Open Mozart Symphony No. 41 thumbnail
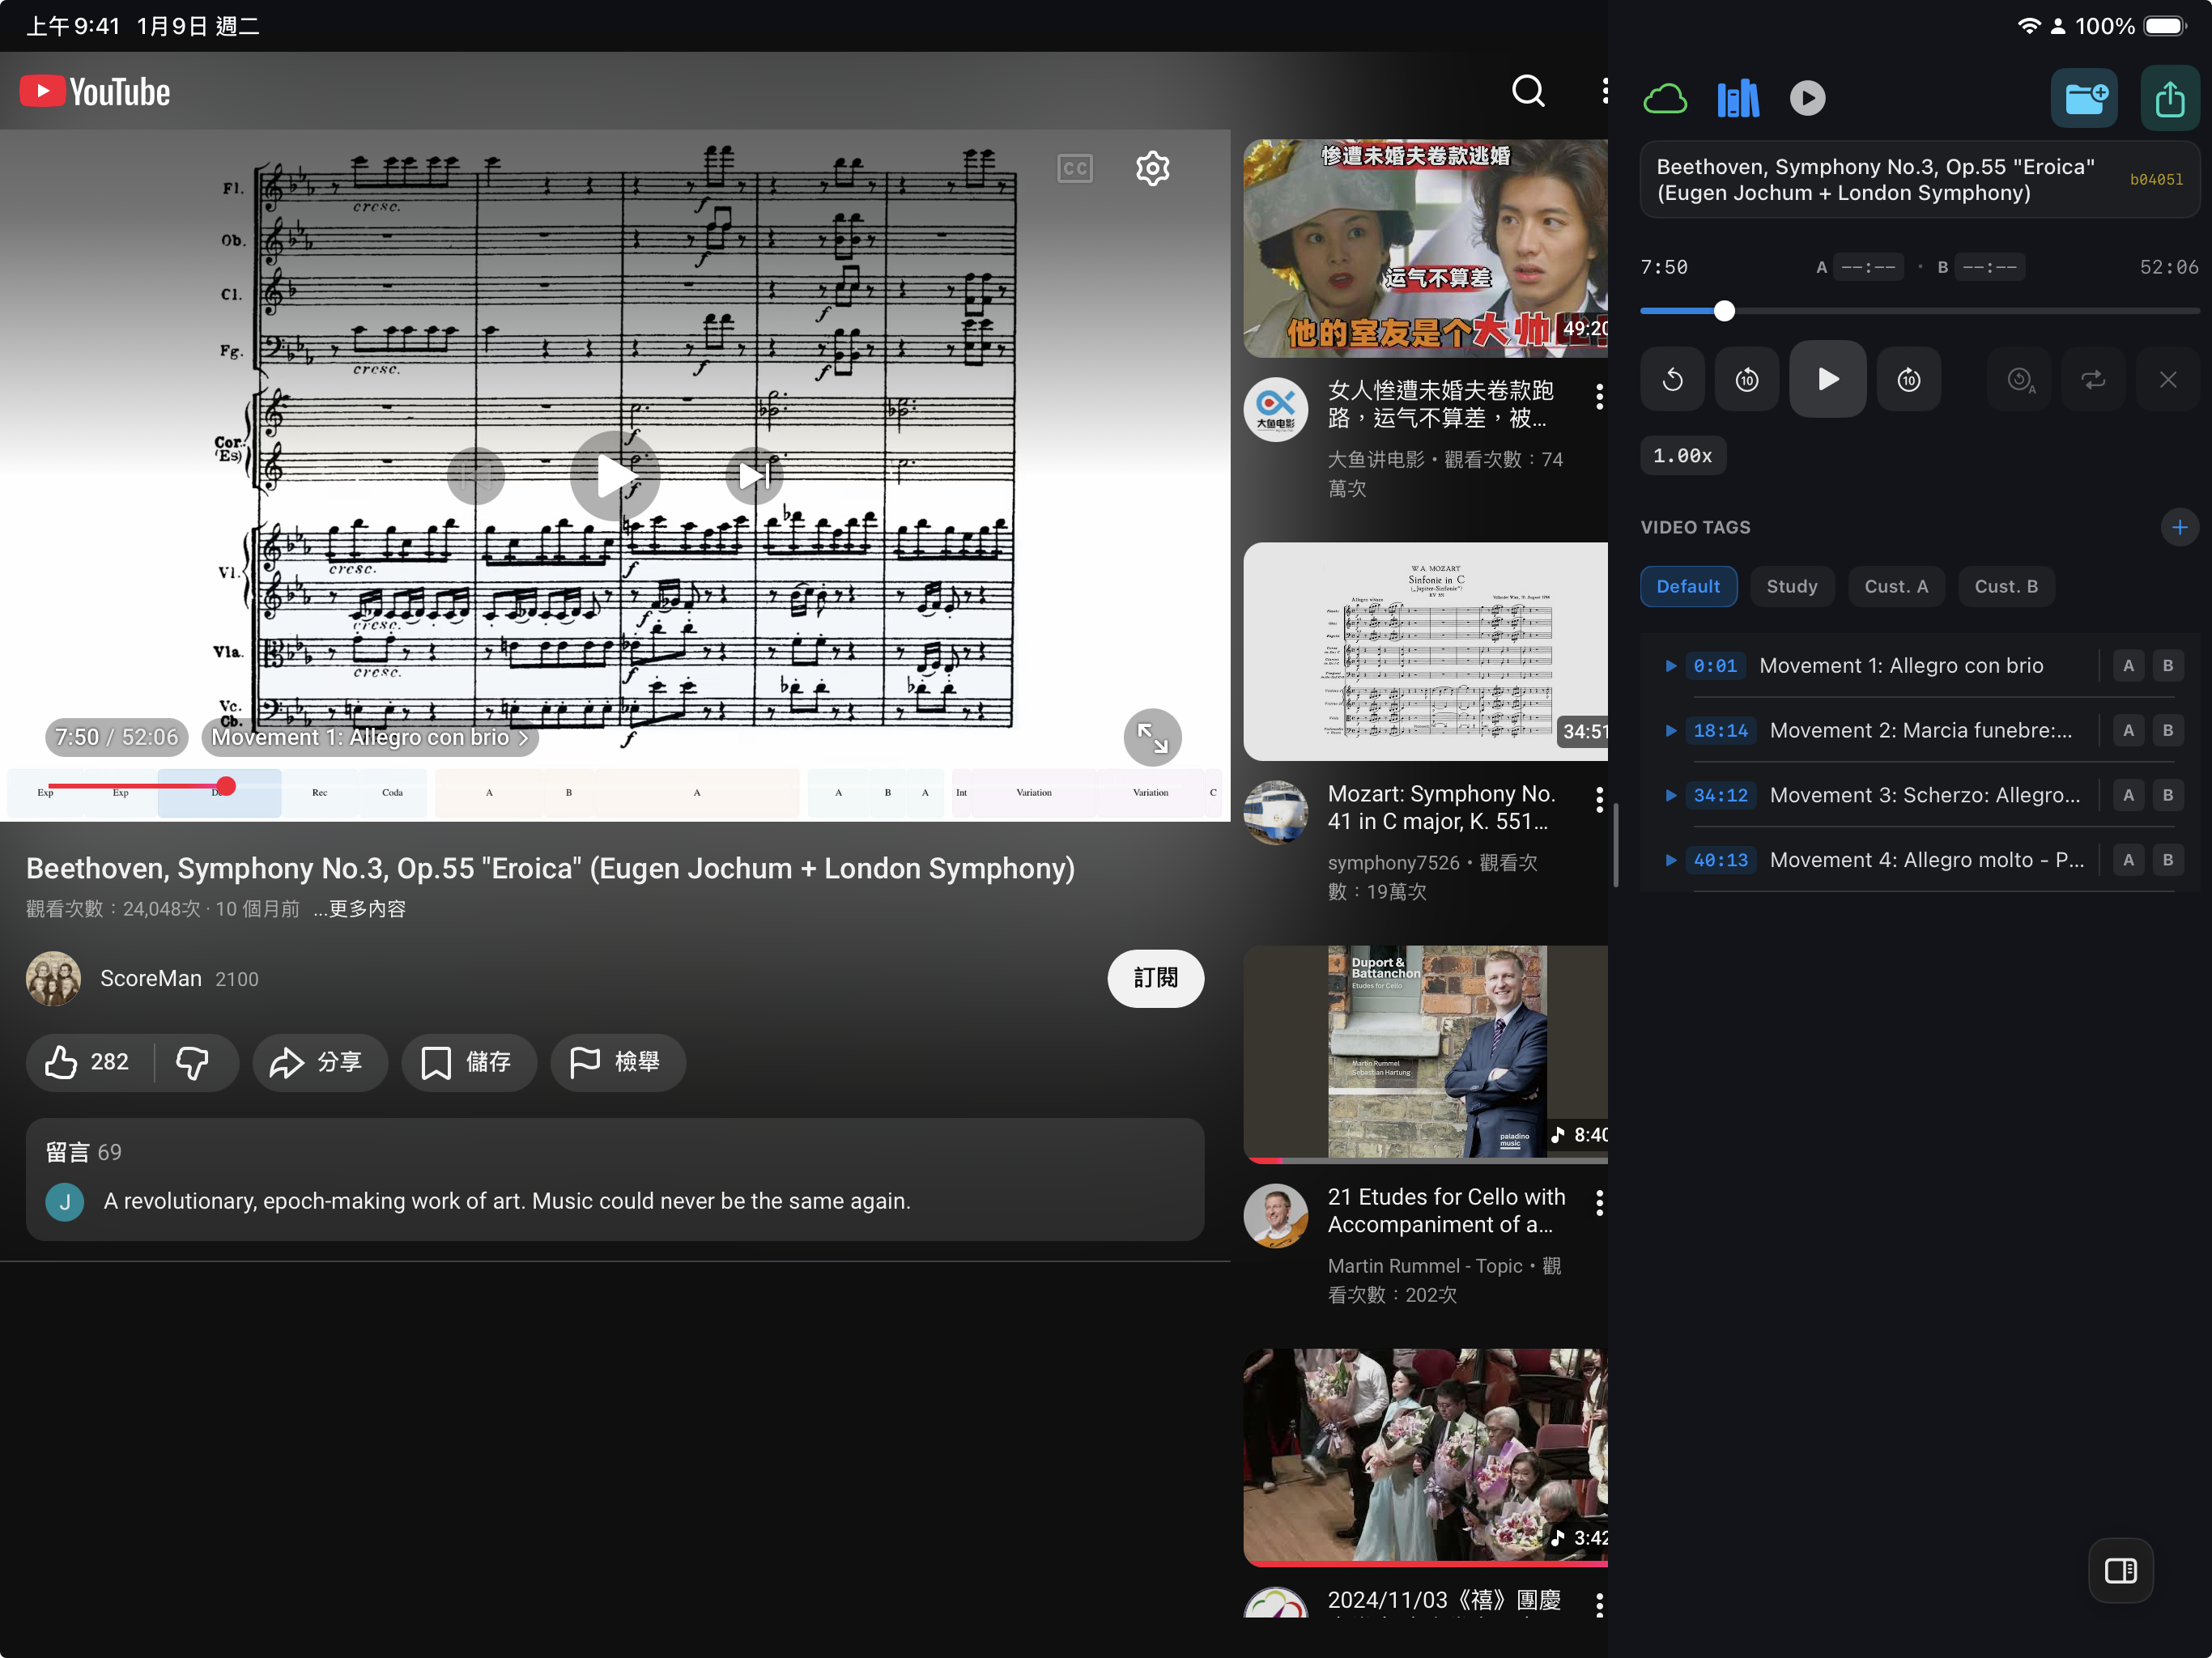This screenshot has width=2212, height=1658. (x=1425, y=651)
